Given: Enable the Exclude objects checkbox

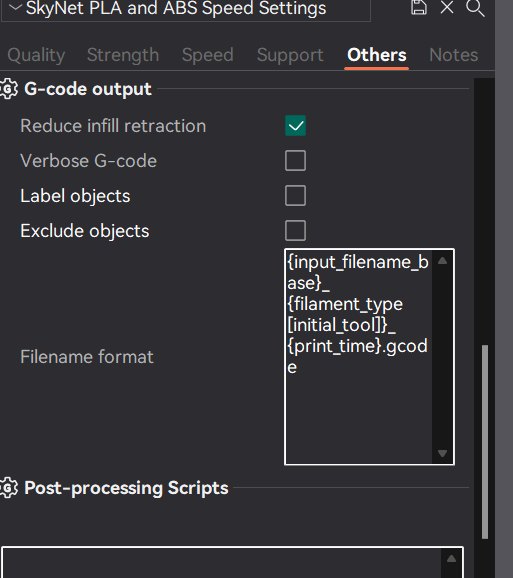Looking at the screenshot, I should click(x=295, y=230).
